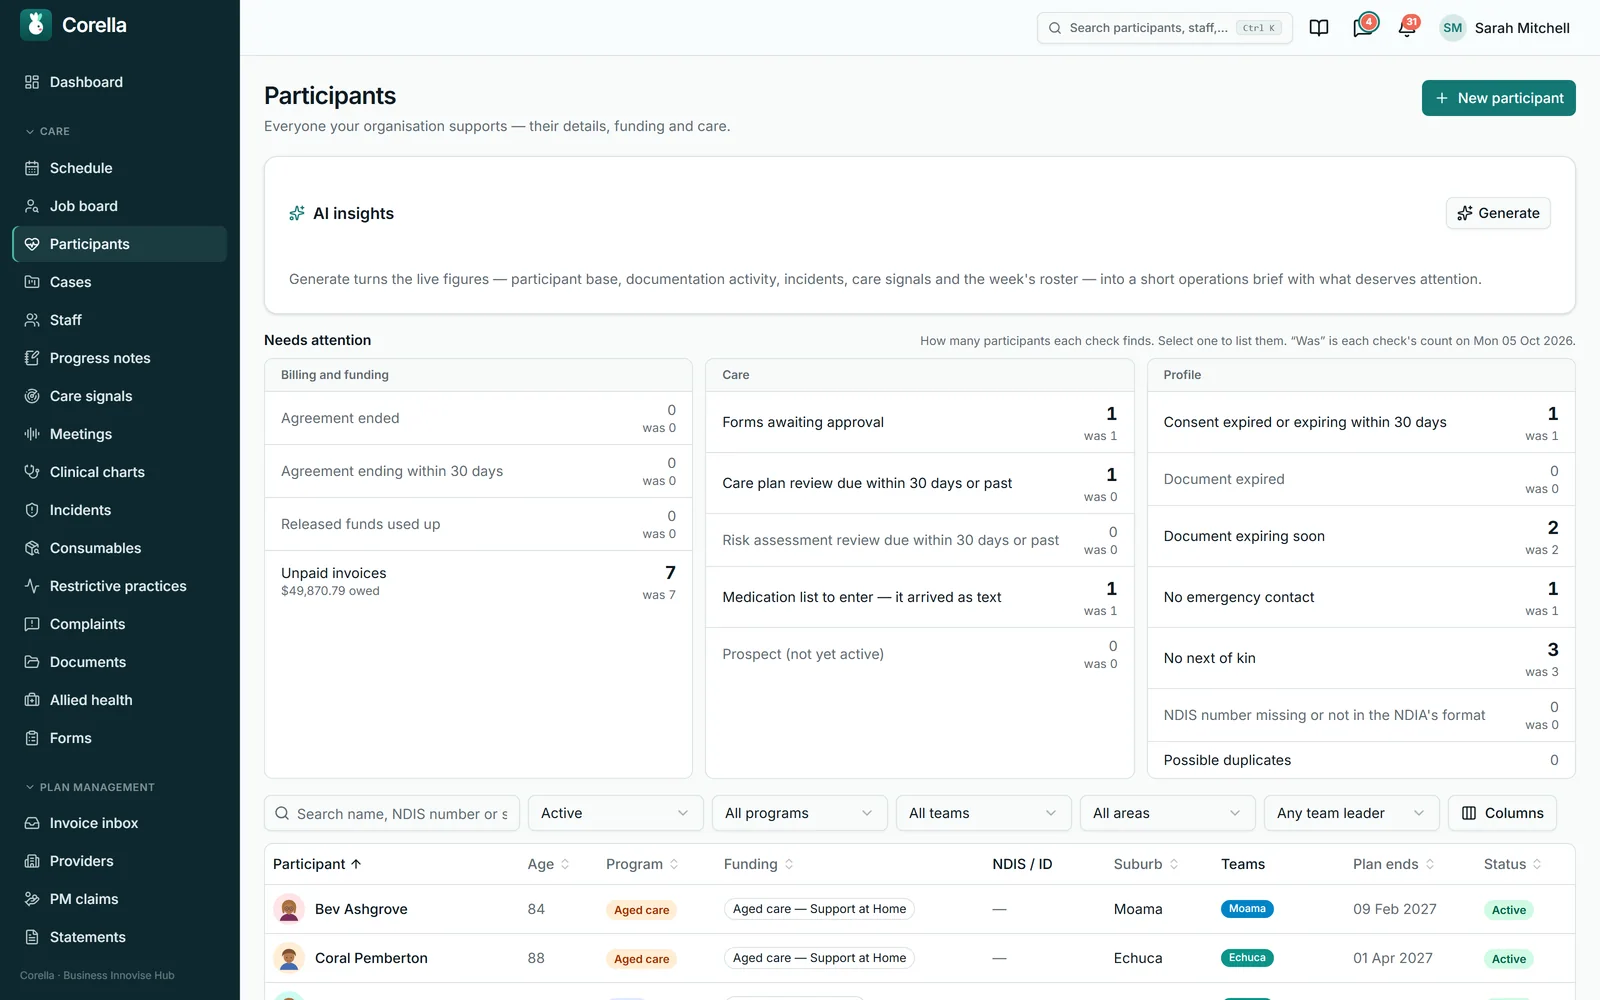Click the Restrictive practices pulse icon
The image size is (1600, 1000).
pyautogui.click(x=32, y=586)
